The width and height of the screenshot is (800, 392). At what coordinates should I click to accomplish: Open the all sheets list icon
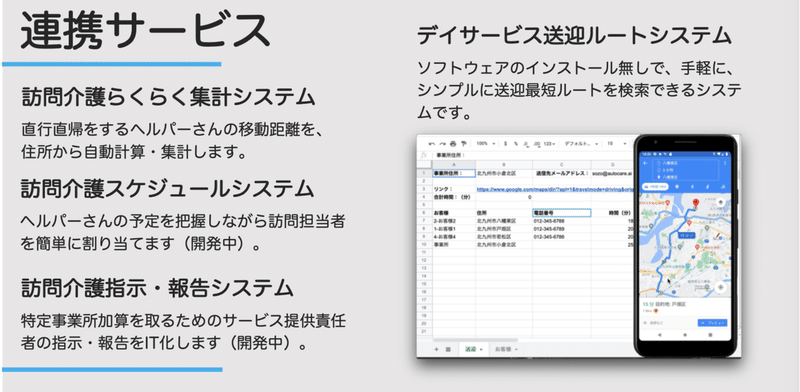tap(448, 349)
